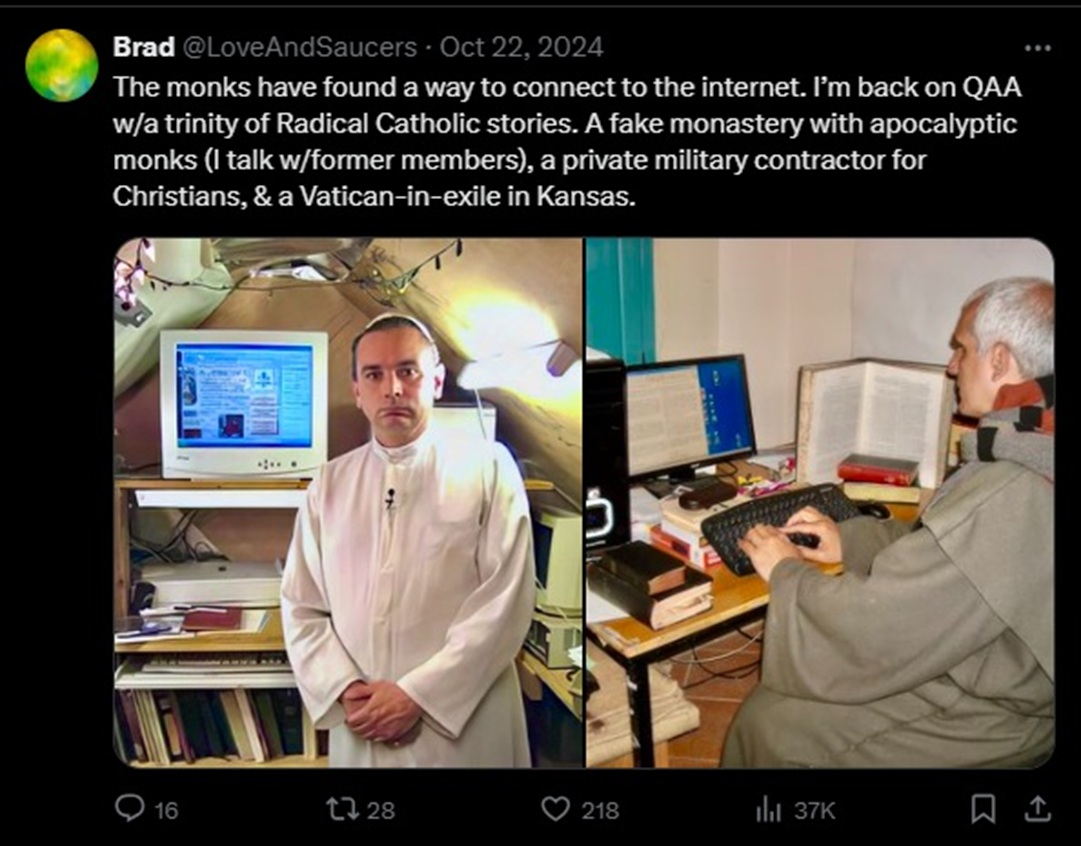Like the post with the heart icon
Viewport: 1081px width, 846px height.
click(x=555, y=809)
